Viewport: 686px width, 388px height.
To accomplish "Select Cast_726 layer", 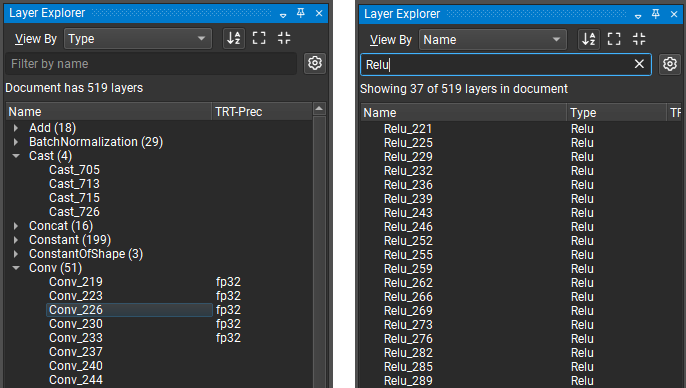I will click(74, 212).
